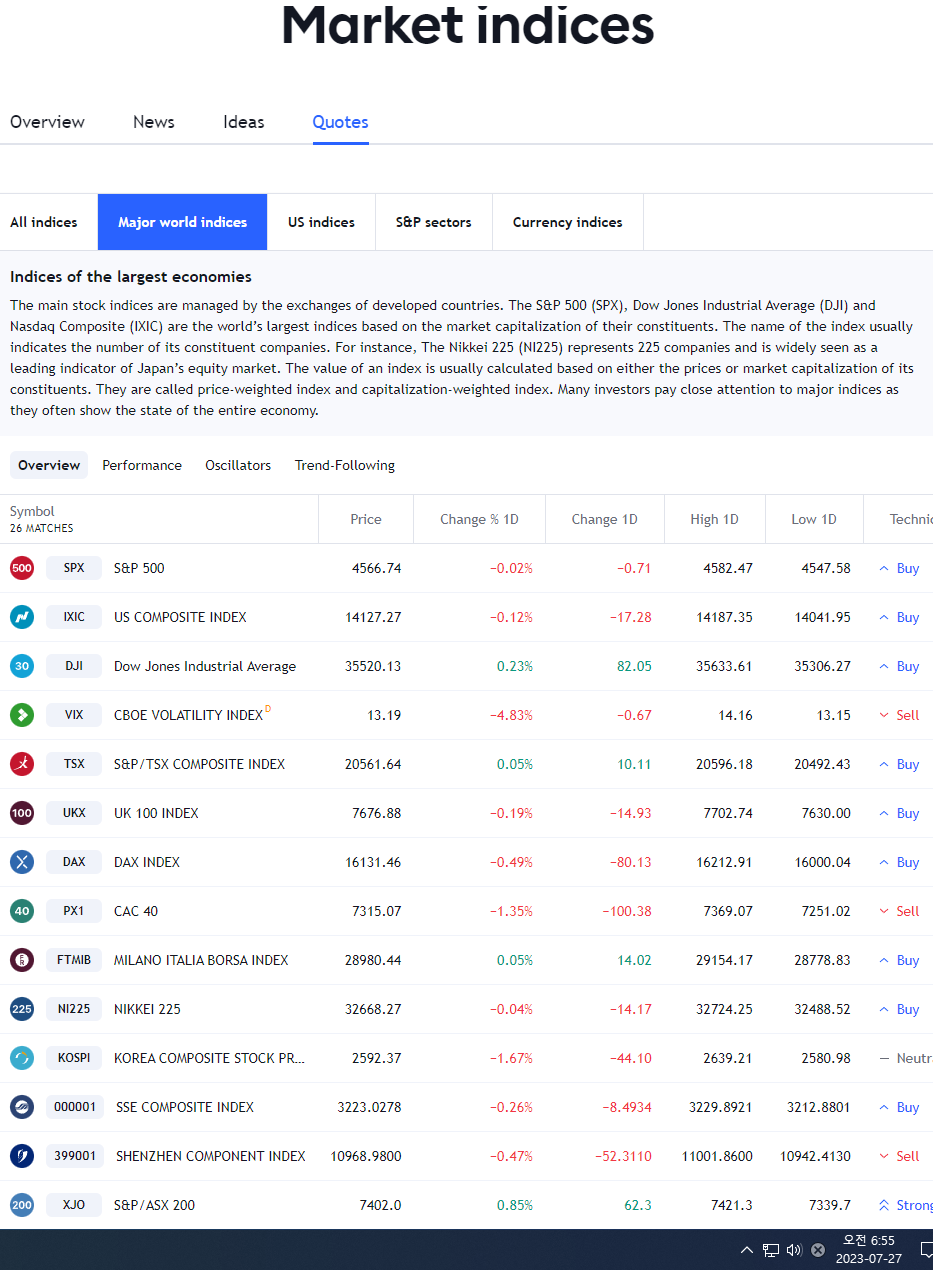Open the PX1 ticker link
The height and width of the screenshot is (1270, 933).
pyautogui.click(x=74, y=911)
